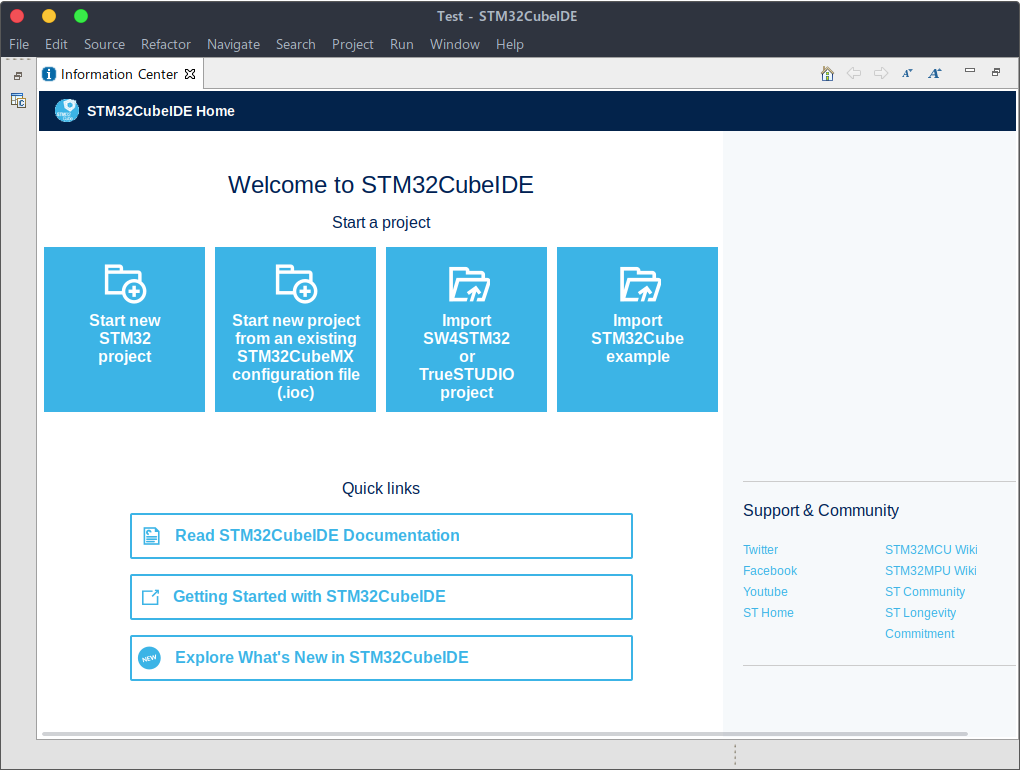The image size is (1020, 770).
Task: Click the forward navigation arrow icon
Action: coord(881,73)
